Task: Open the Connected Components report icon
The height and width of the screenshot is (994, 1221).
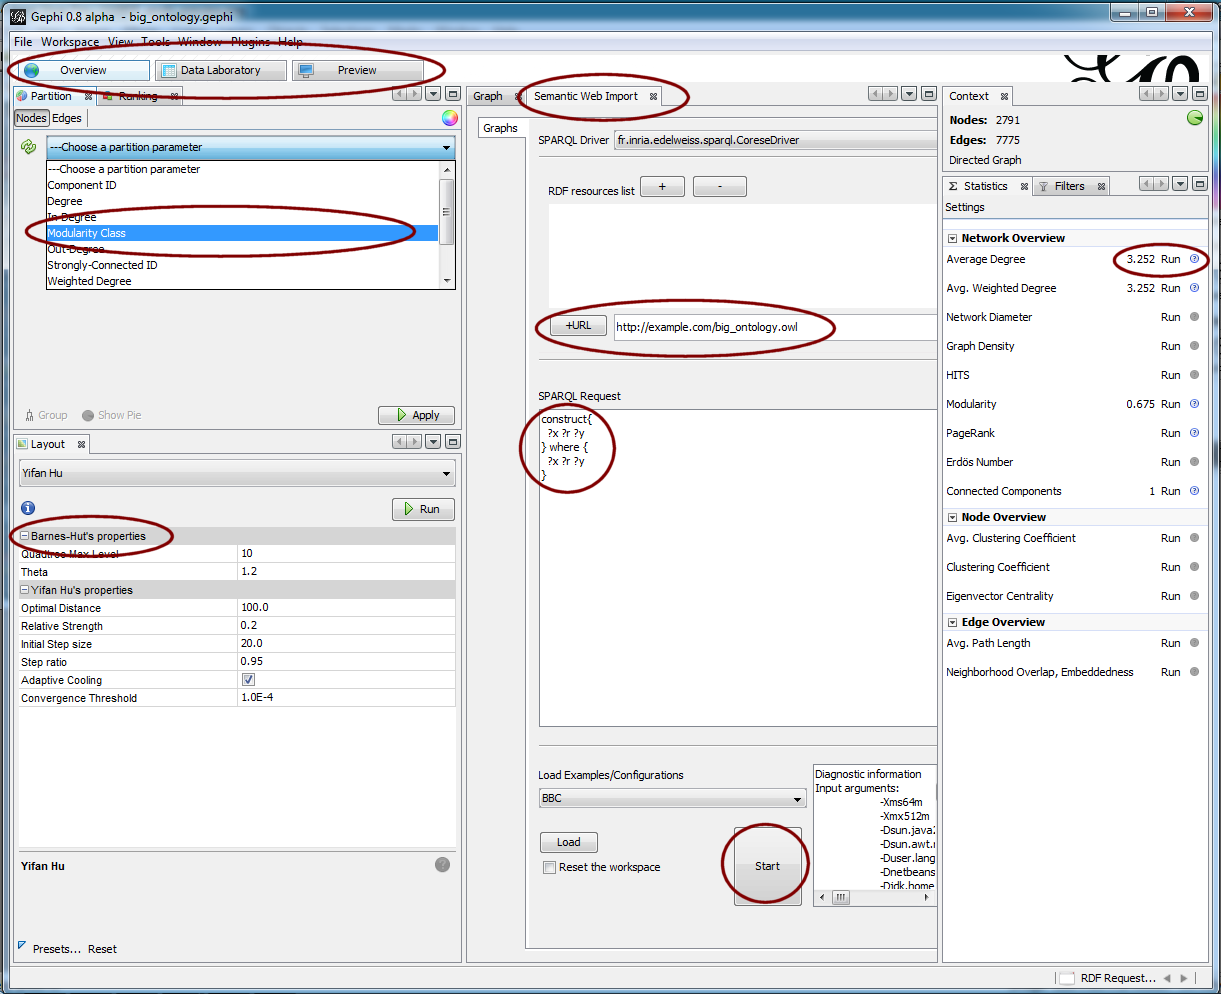Action: pos(1194,491)
